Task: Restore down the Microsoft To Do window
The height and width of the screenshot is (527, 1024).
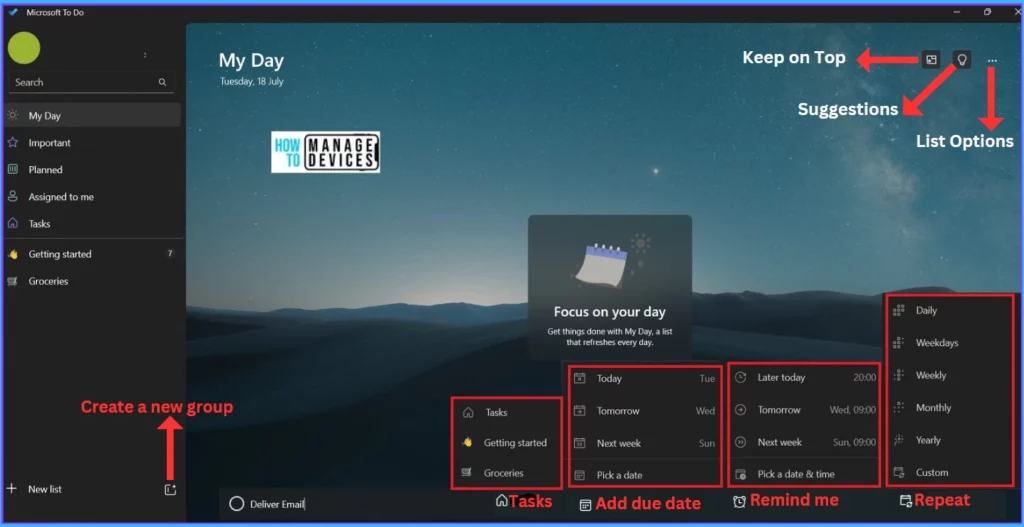Action: pyautogui.click(x=987, y=12)
